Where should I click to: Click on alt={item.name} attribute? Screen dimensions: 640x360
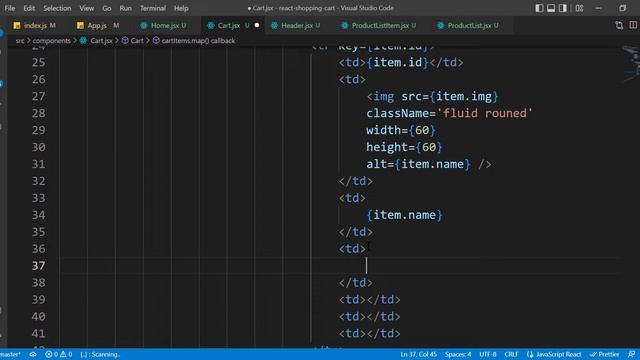pyautogui.click(x=418, y=164)
